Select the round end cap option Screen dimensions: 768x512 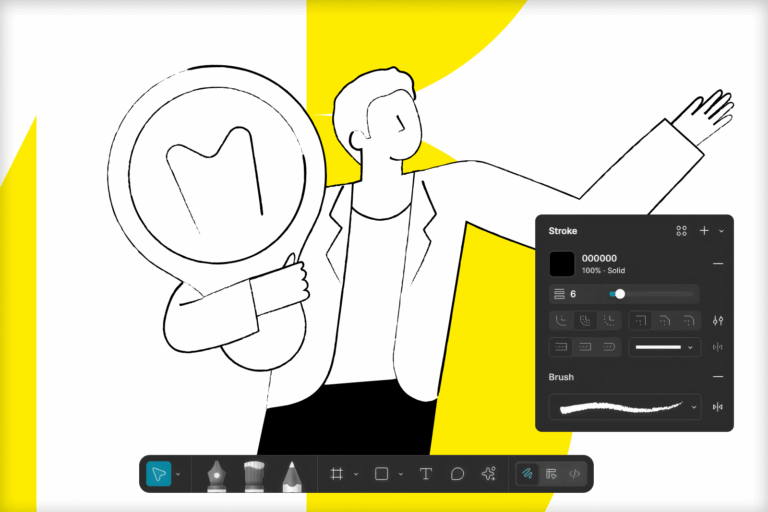coord(609,347)
